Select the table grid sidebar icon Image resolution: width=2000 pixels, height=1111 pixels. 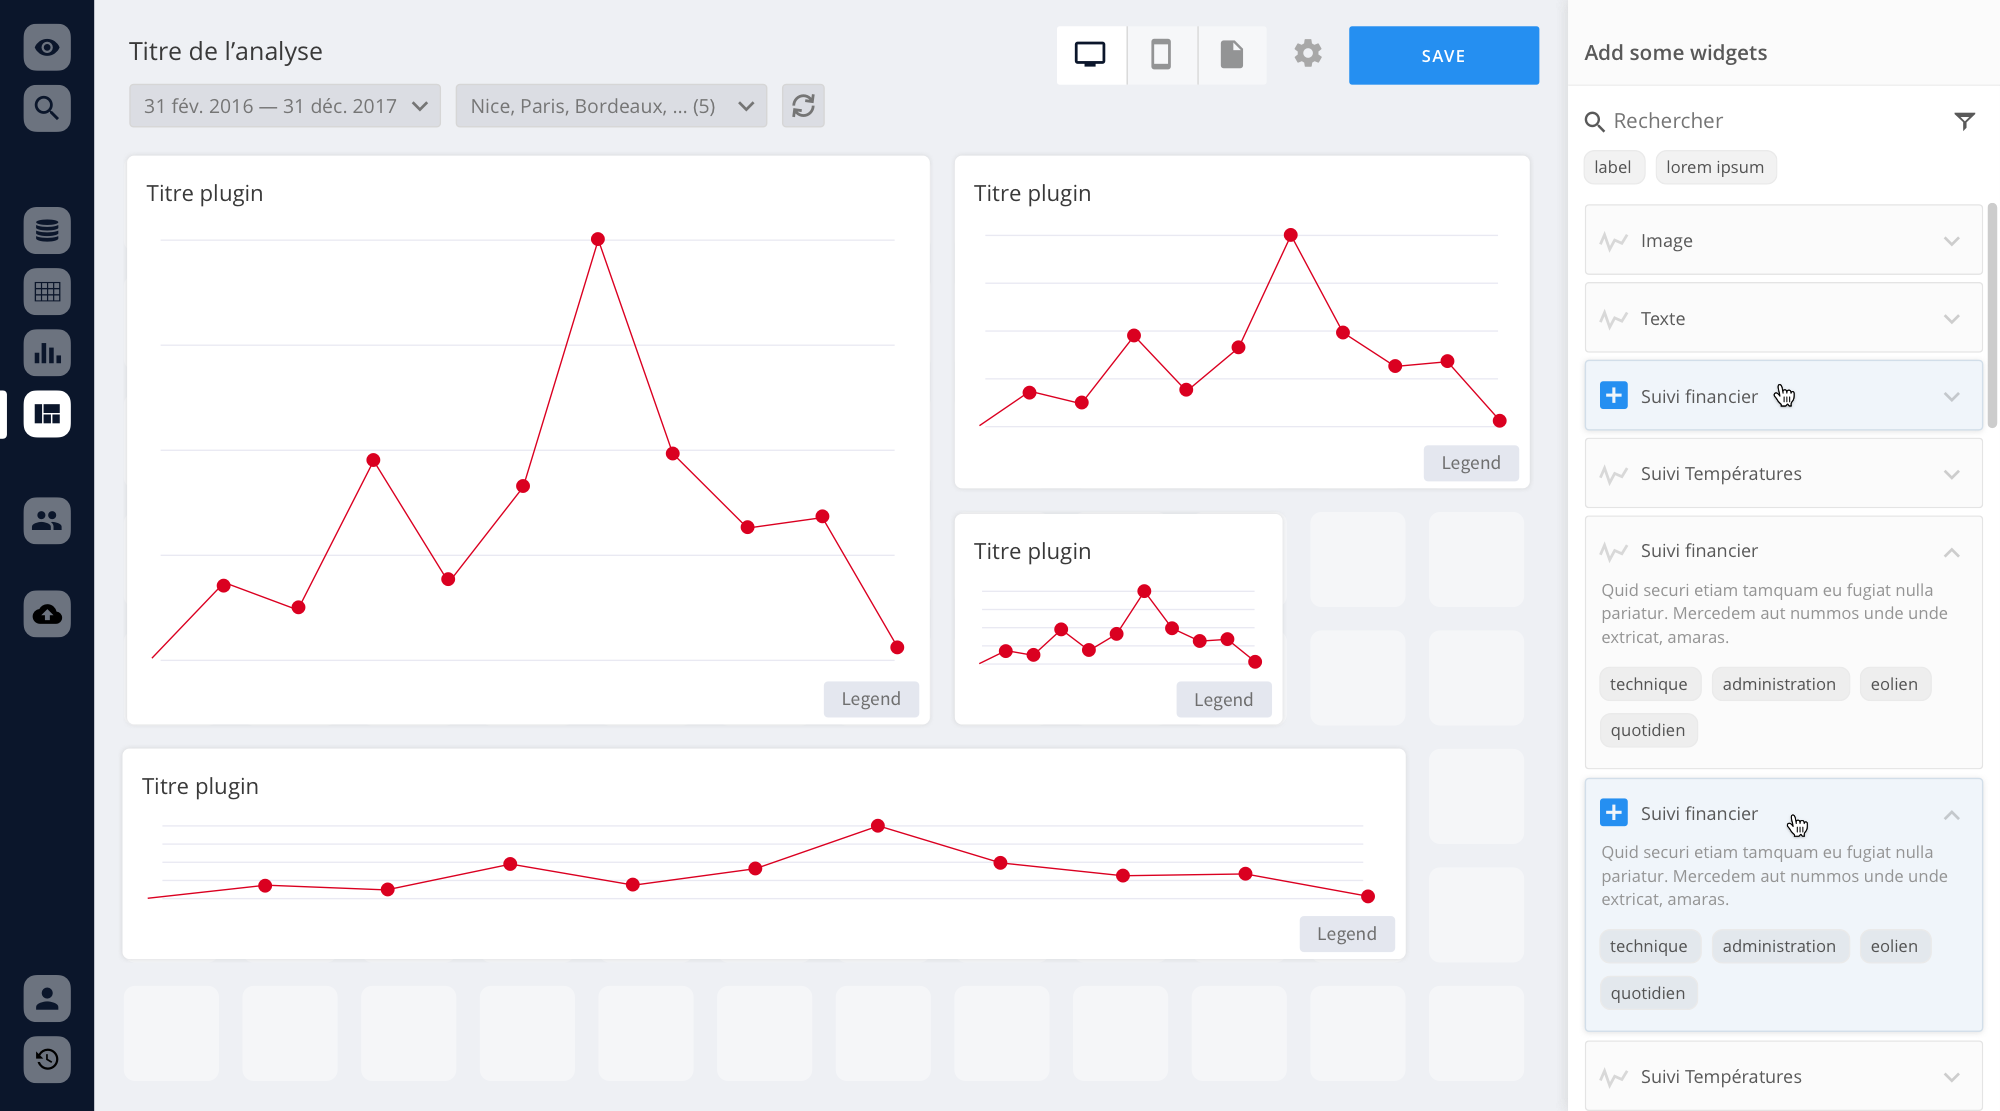pyautogui.click(x=47, y=292)
